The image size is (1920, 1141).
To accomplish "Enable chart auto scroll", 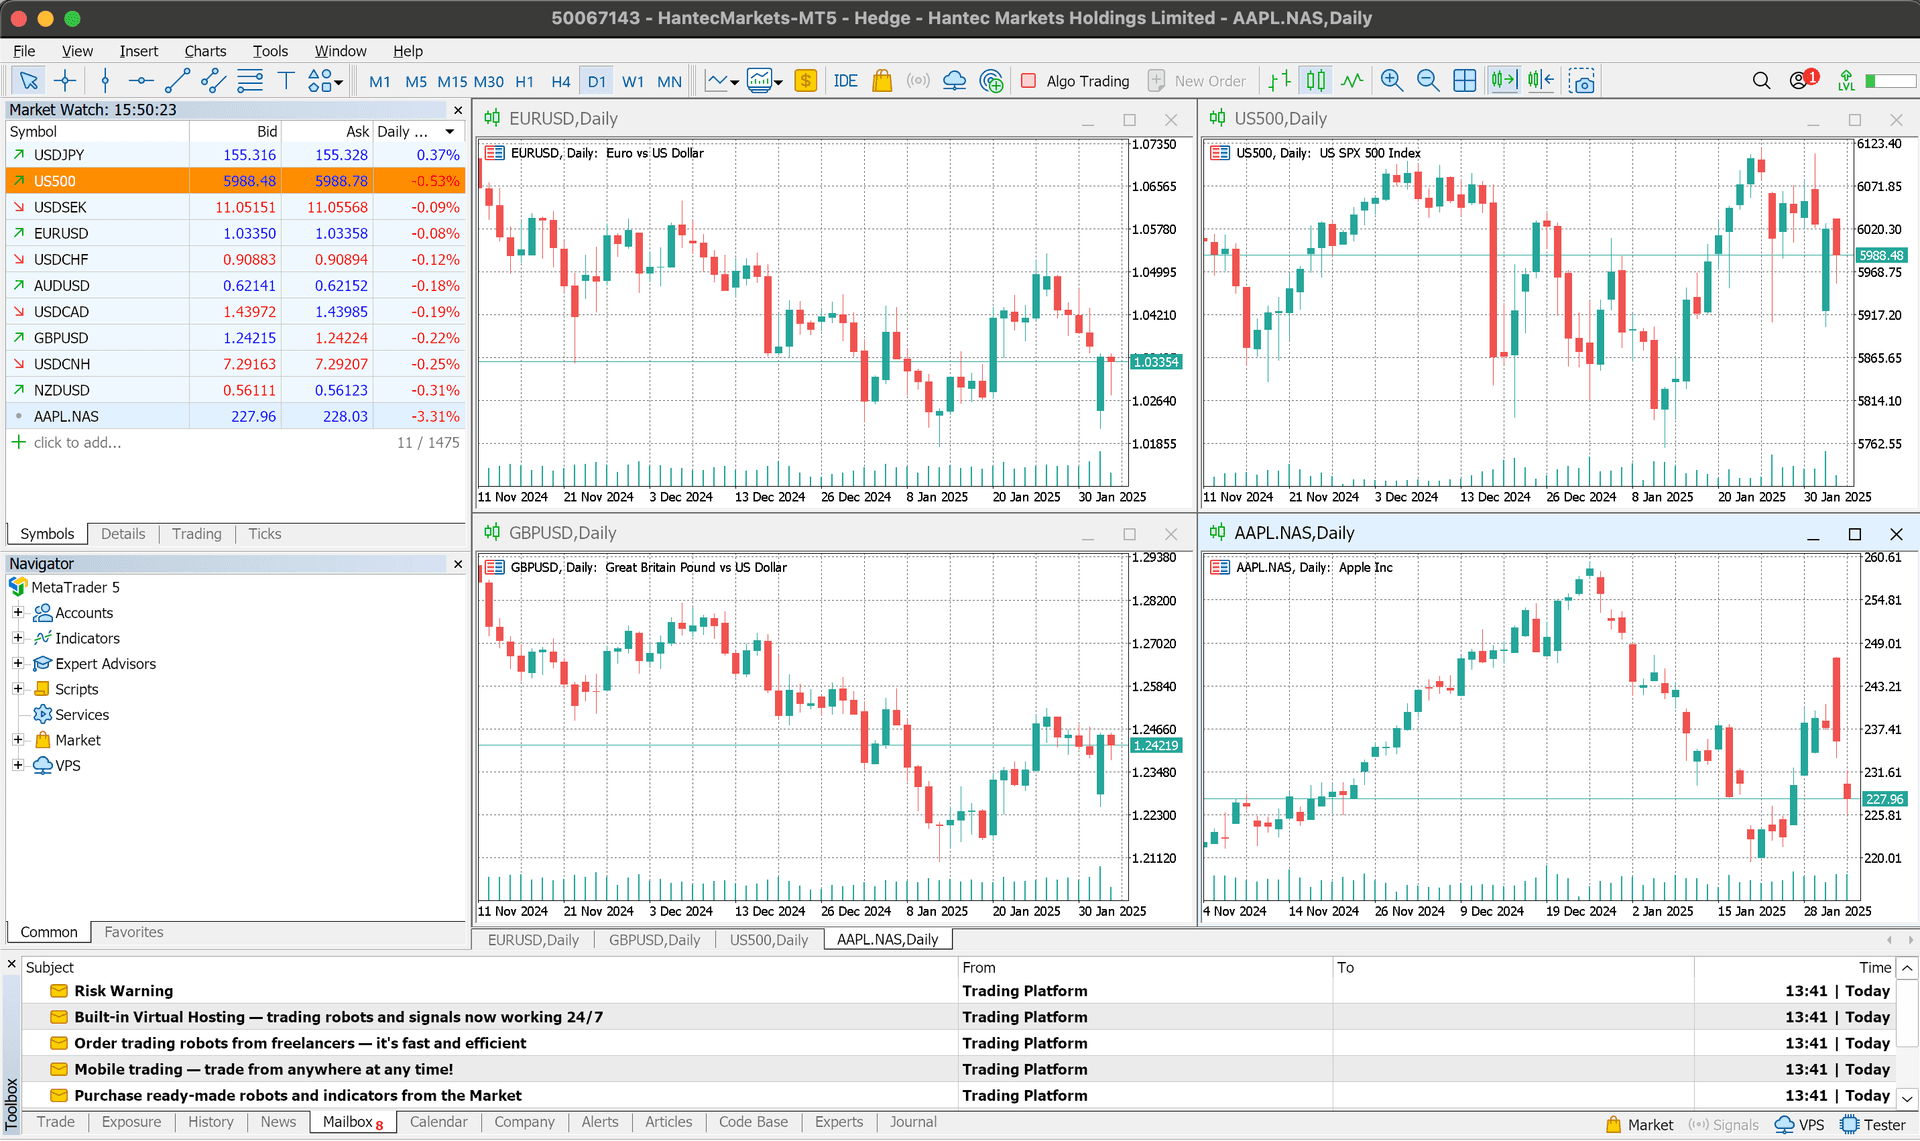I will [x=1503, y=80].
